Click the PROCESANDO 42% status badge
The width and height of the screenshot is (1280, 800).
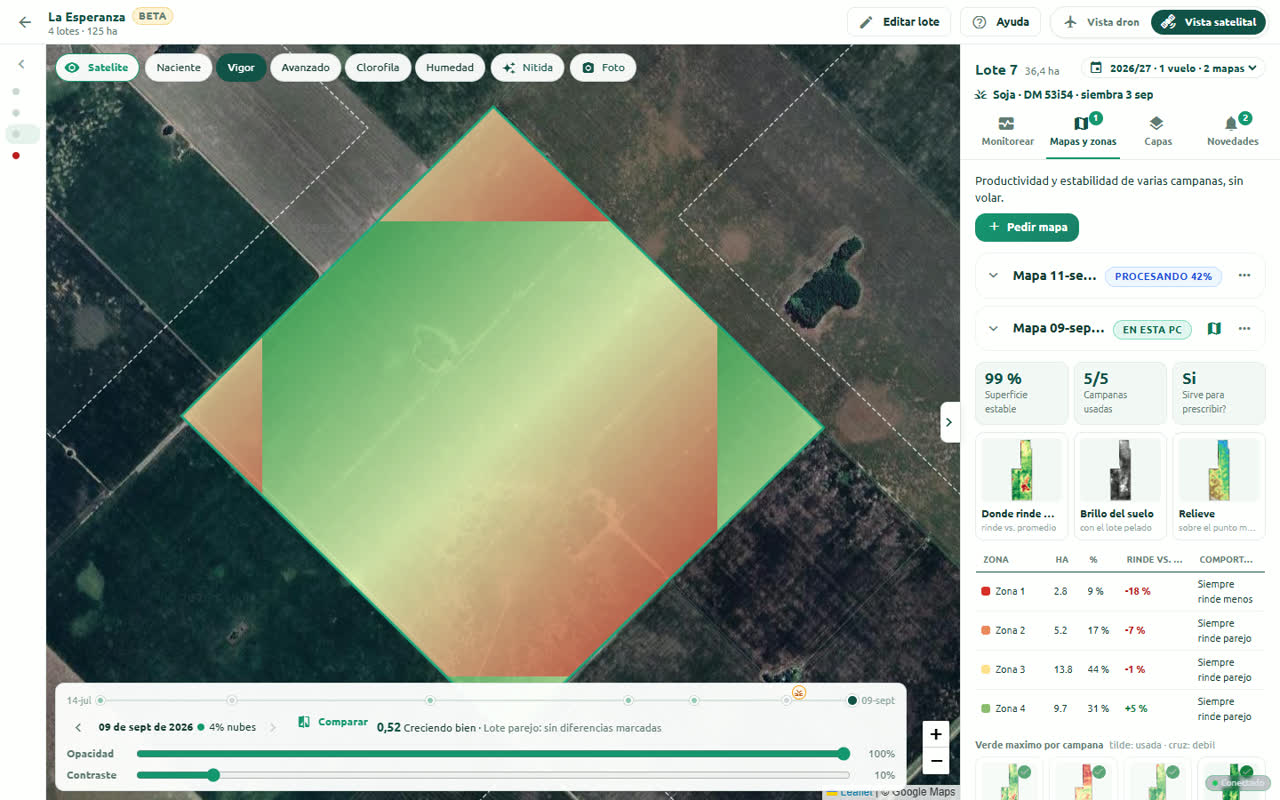coord(1163,276)
